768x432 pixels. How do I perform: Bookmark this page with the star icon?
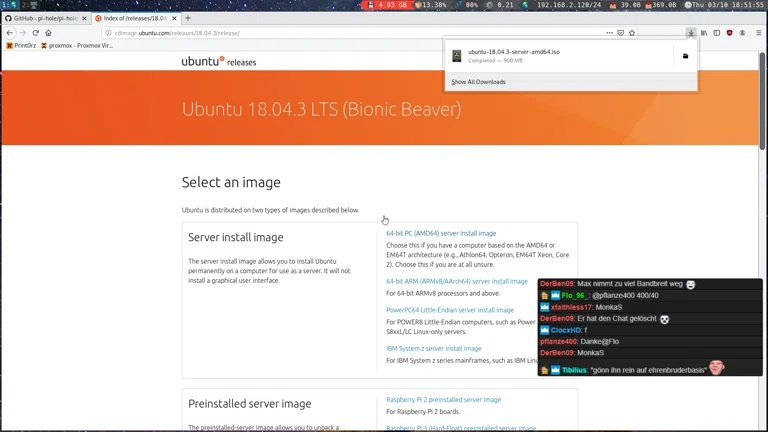pos(632,33)
